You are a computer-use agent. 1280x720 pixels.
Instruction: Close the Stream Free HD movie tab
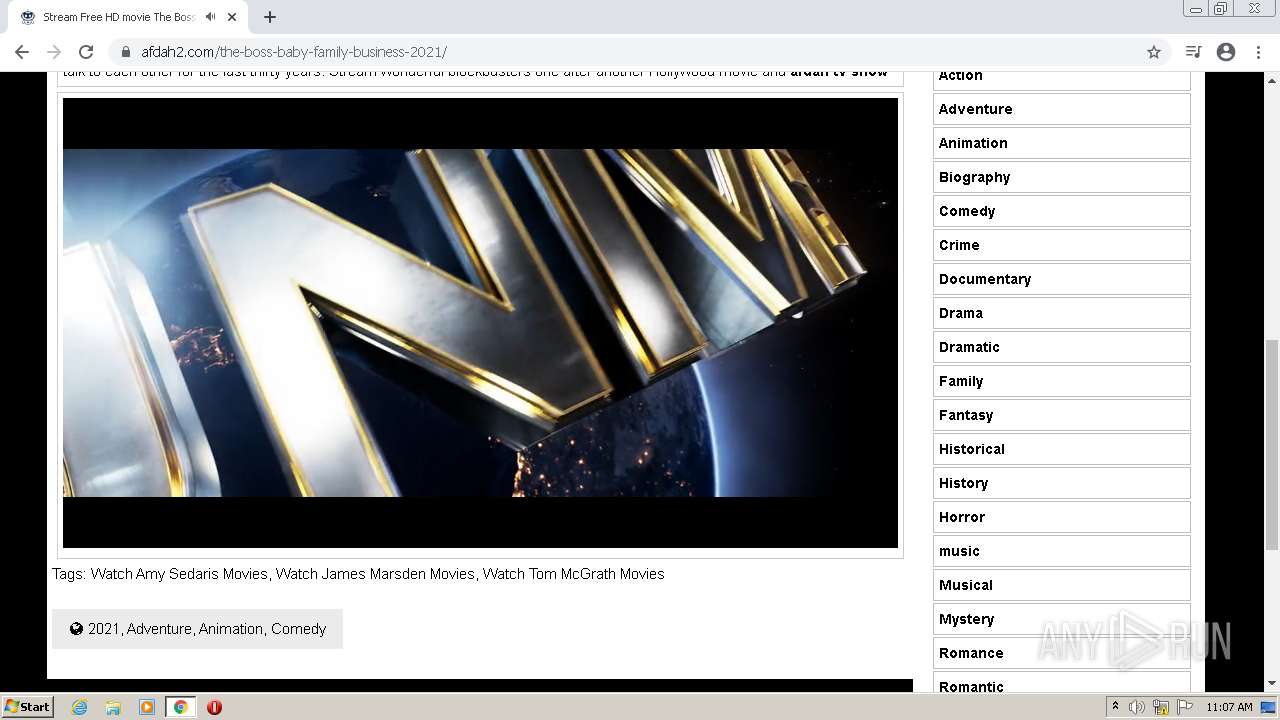tap(232, 17)
